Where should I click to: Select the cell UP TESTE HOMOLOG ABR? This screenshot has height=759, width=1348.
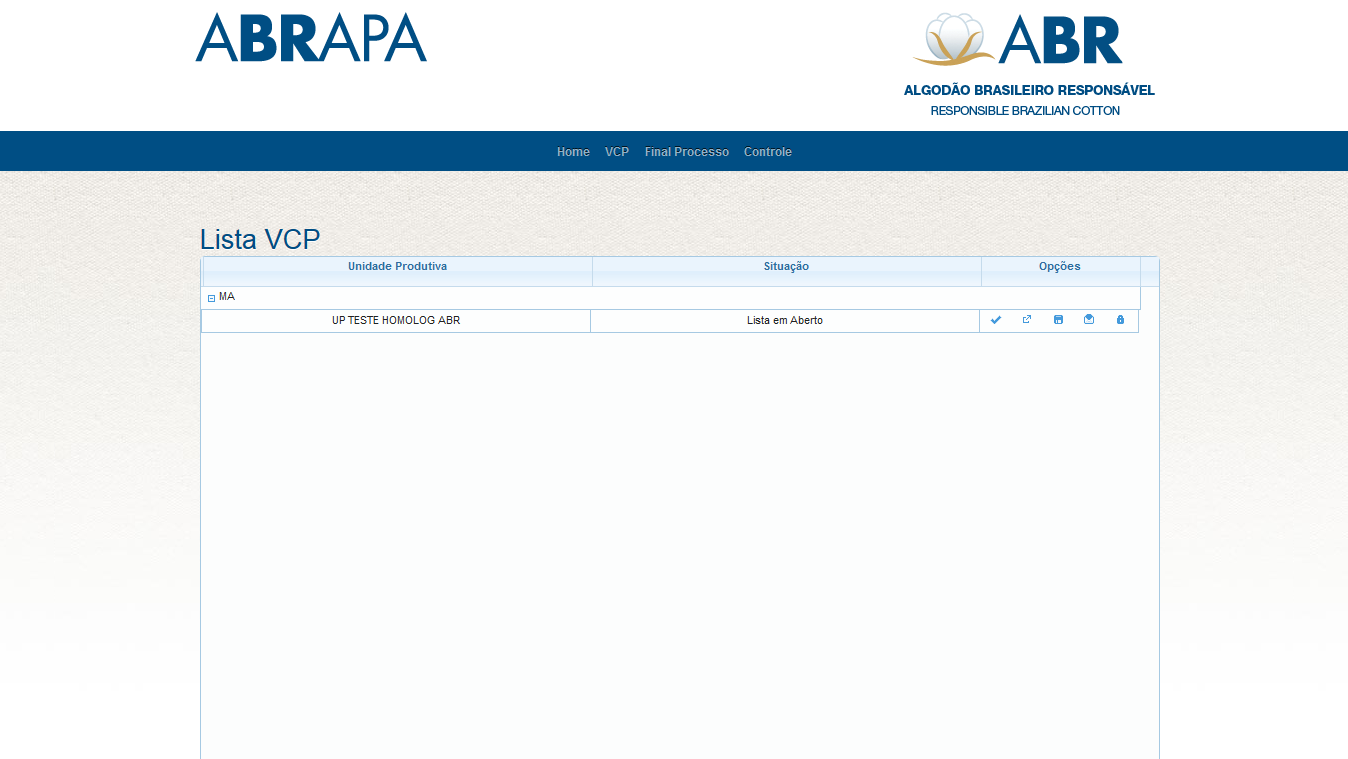coord(396,321)
